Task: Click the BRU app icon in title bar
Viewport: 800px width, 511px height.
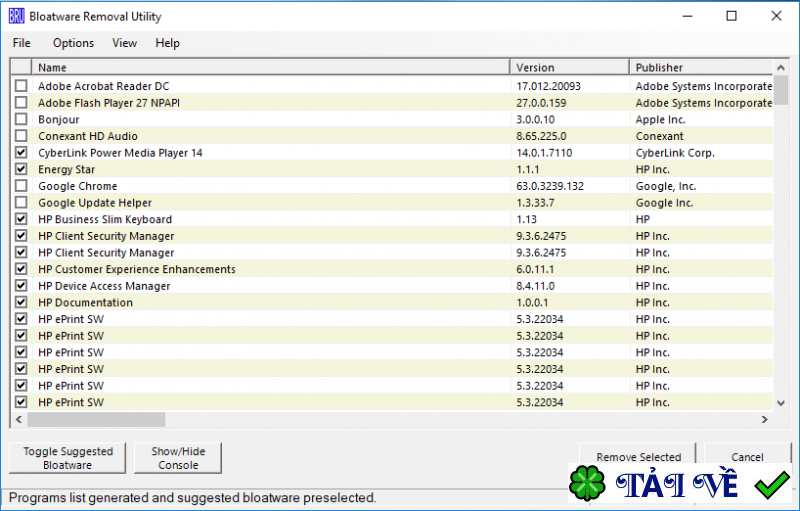Action: tap(16, 16)
